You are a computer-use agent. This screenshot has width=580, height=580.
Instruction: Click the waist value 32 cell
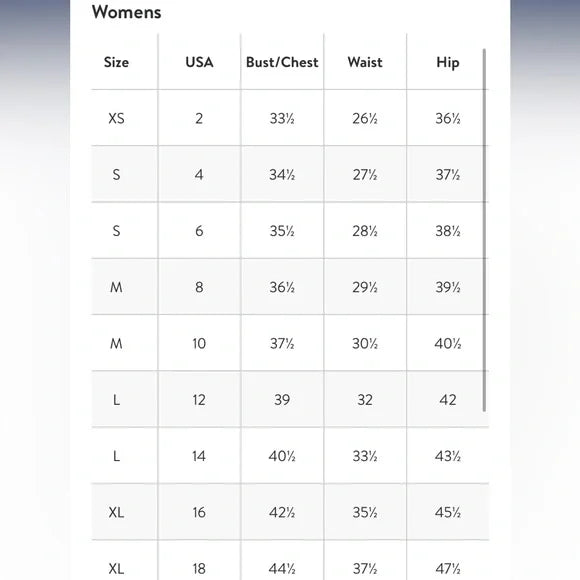(x=365, y=399)
